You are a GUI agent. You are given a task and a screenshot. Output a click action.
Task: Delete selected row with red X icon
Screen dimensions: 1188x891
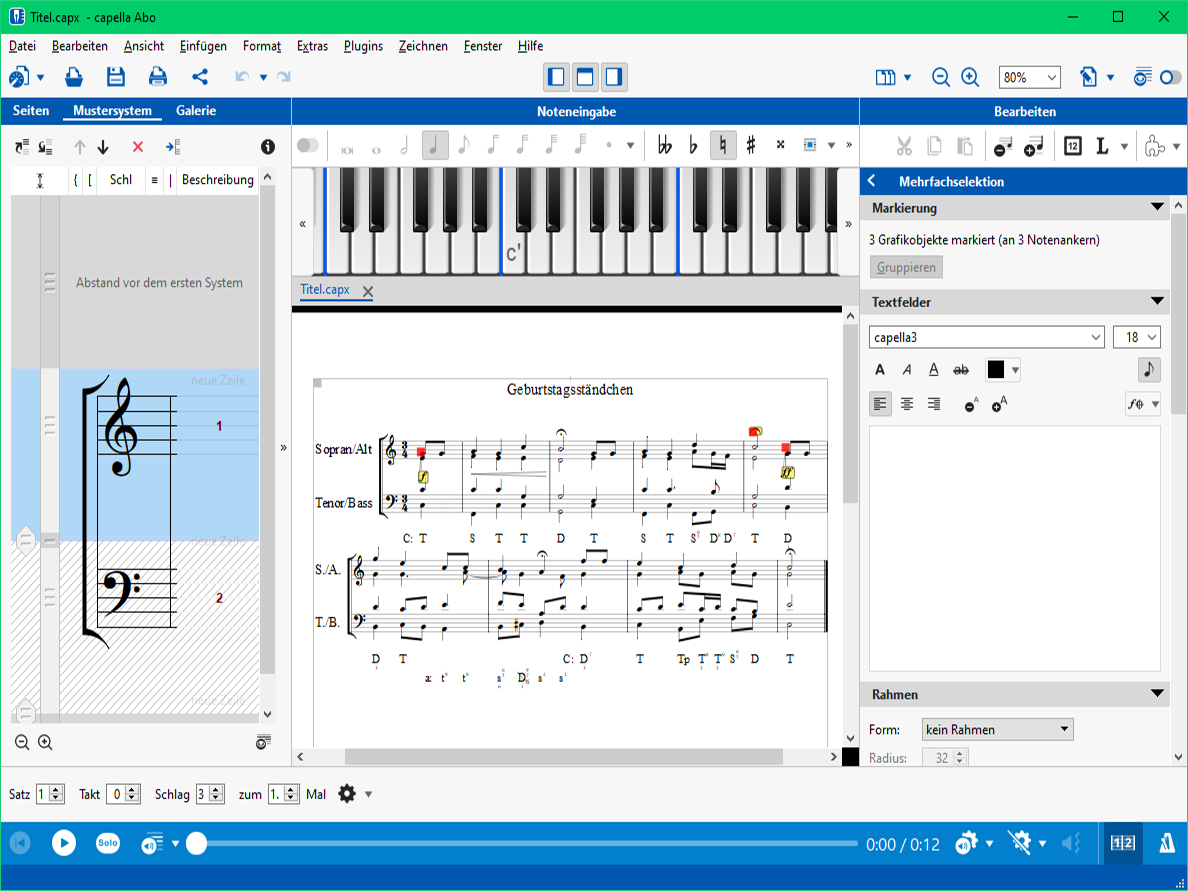coord(138,147)
